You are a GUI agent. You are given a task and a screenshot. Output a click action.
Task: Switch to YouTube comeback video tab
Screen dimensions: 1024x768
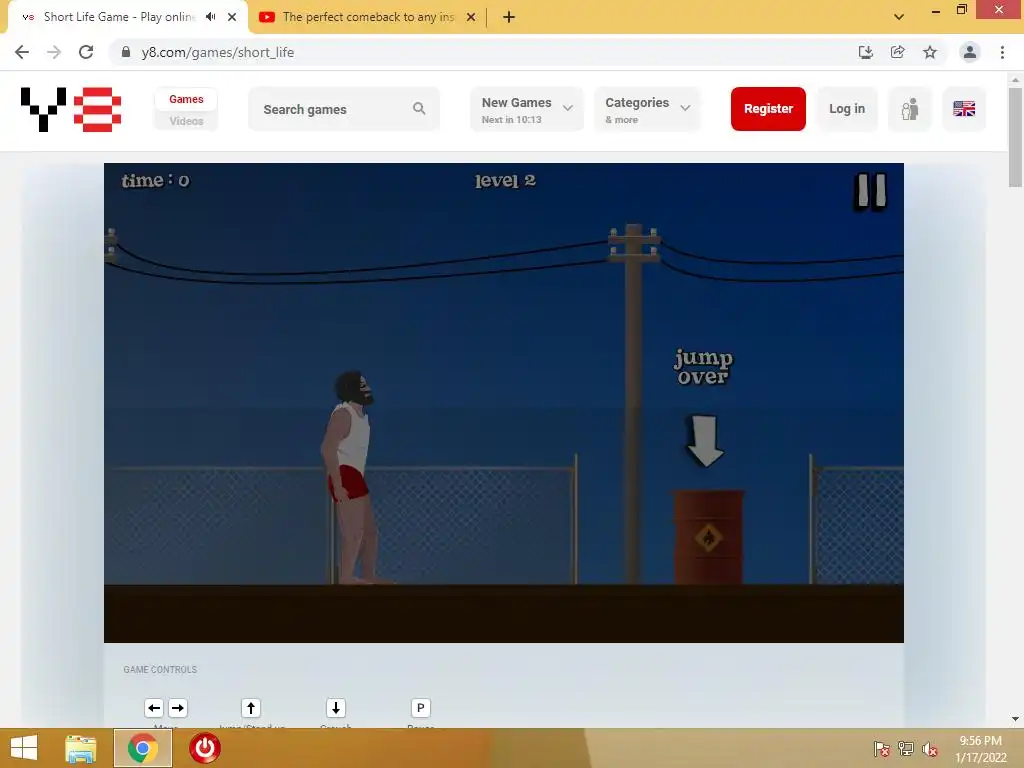366,17
